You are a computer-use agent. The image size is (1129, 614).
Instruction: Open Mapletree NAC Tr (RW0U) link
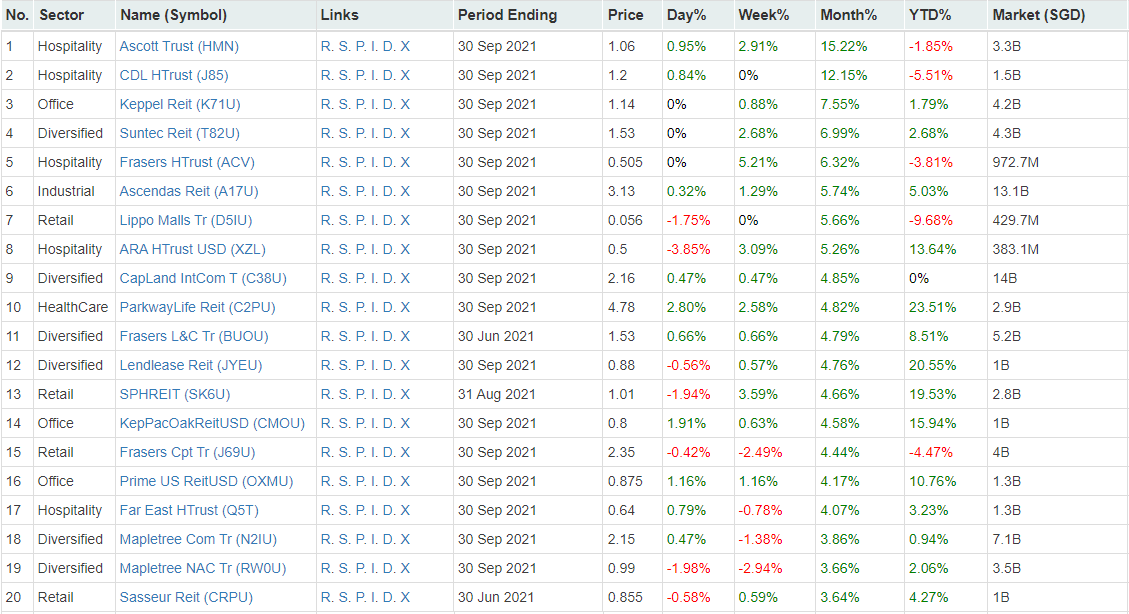pyautogui.click(x=203, y=568)
